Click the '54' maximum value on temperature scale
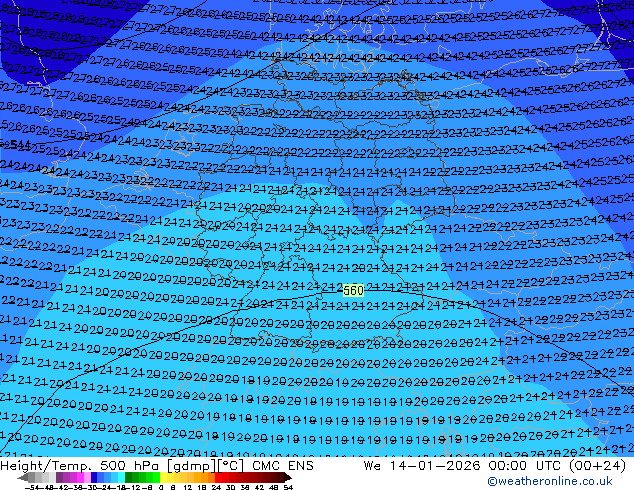Screen dimensions: 634x490 coord(288,487)
